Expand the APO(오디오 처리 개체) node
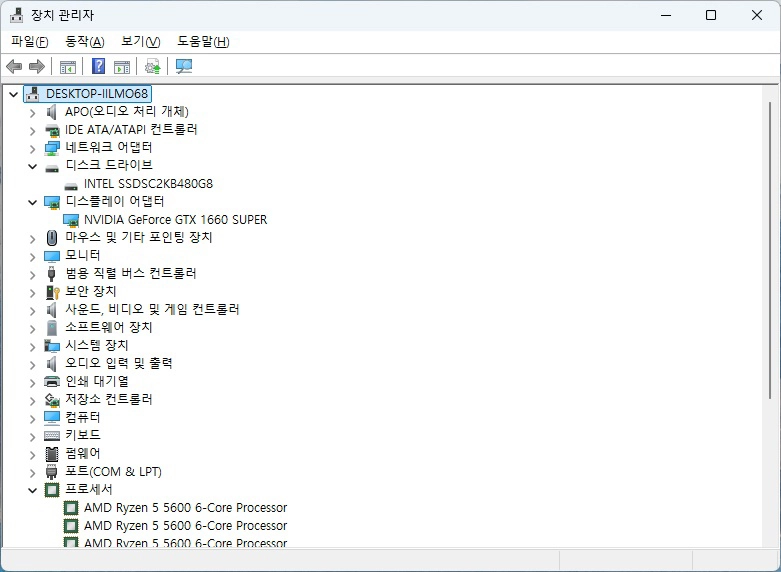 32,113
